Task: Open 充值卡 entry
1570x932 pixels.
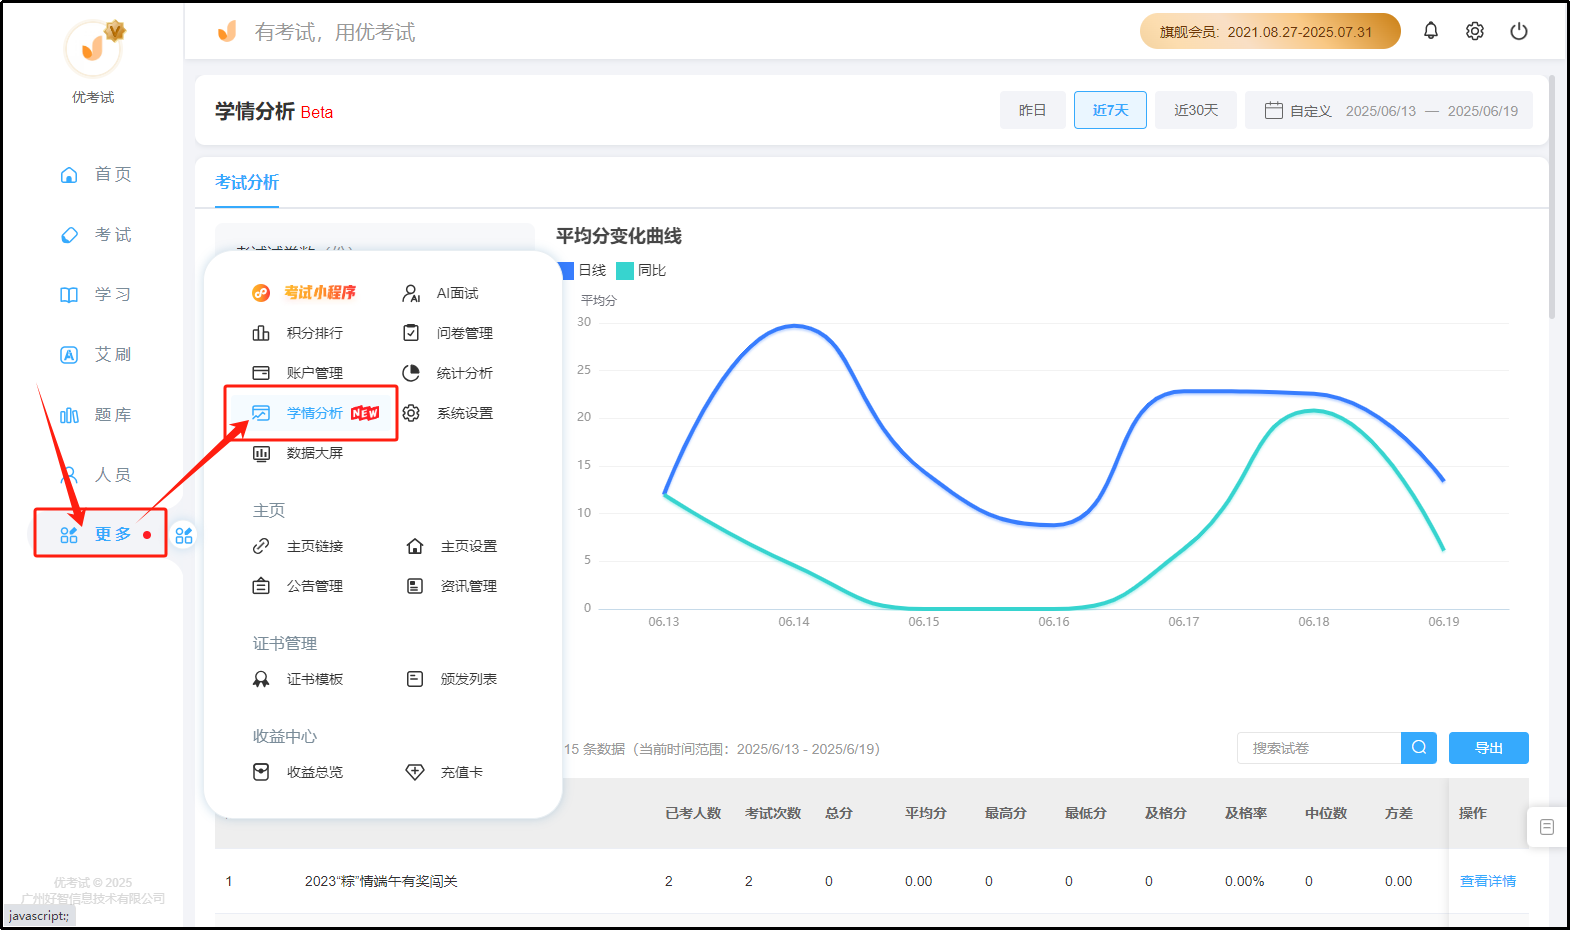Action: [444, 772]
